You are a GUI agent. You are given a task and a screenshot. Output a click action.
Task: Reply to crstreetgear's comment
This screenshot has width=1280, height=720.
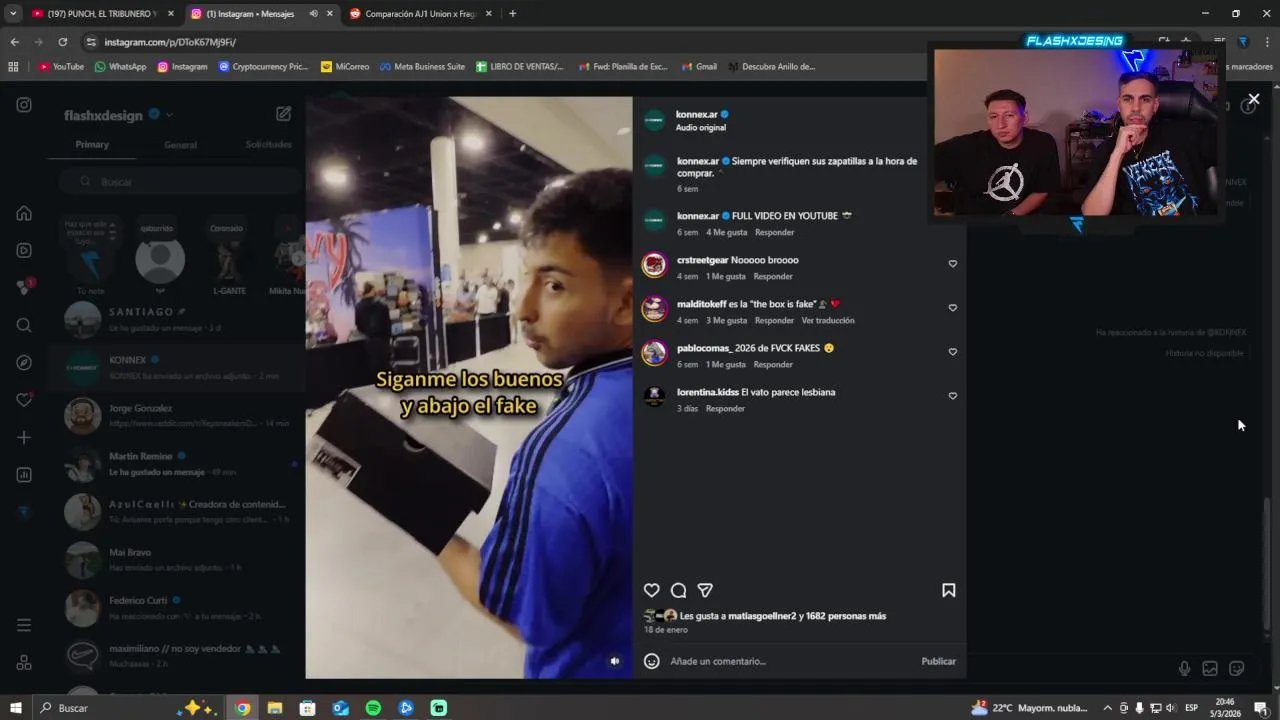point(773,276)
